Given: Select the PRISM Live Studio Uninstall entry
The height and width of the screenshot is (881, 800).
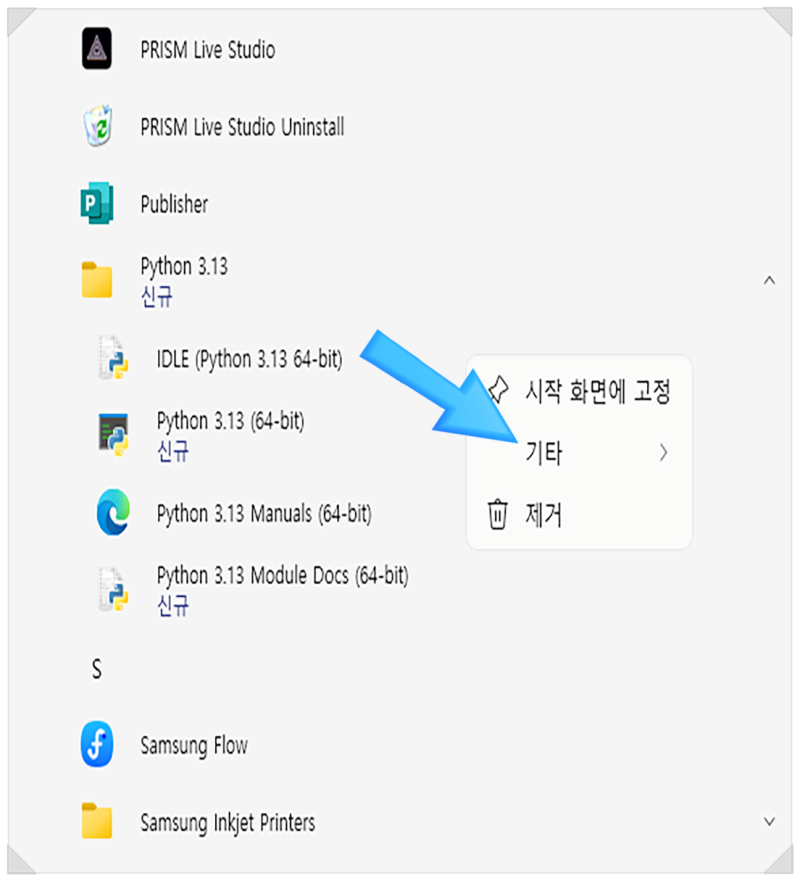Looking at the screenshot, I should pyautogui.click(x=242, y=127).
